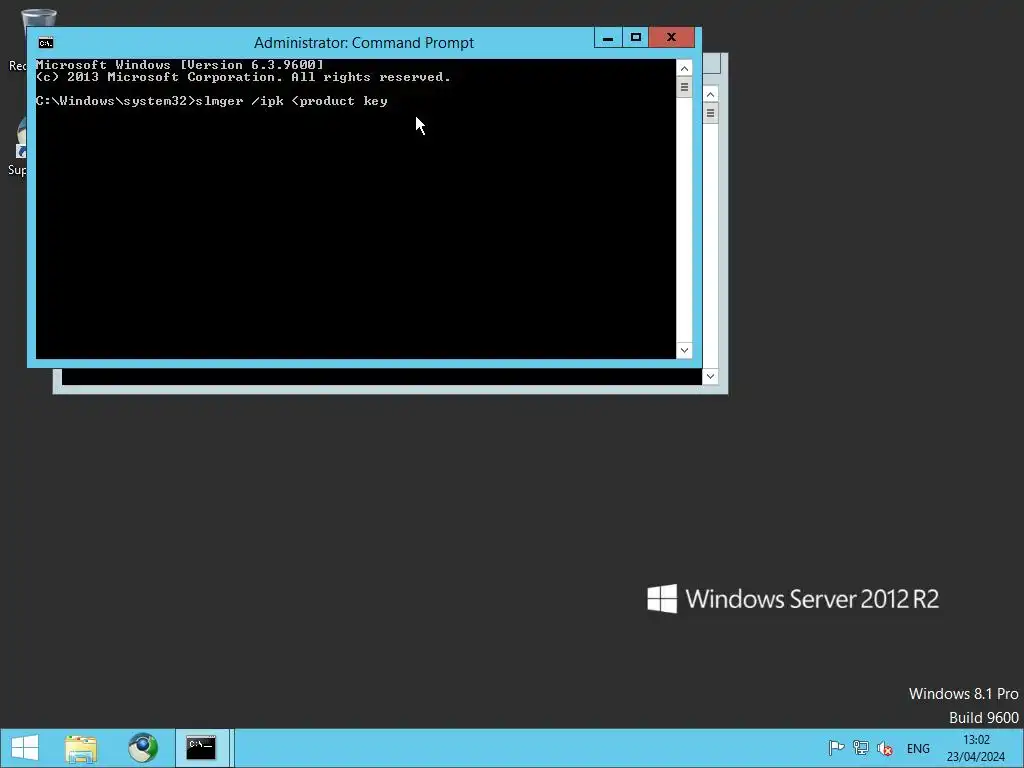Screen dimensions: 1024x768
Task: Minimize the Administrator: Command Prompt window
Action: click(x=608, y=38)
